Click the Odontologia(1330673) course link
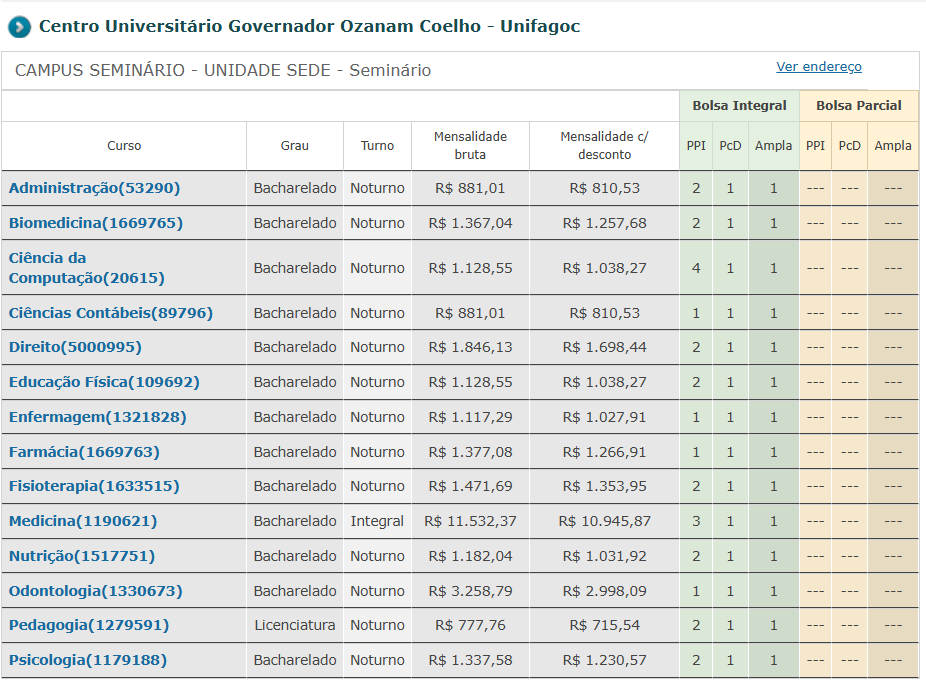Image resolution: width=926 pixels, height=686 pixels. tap(95, 591)
